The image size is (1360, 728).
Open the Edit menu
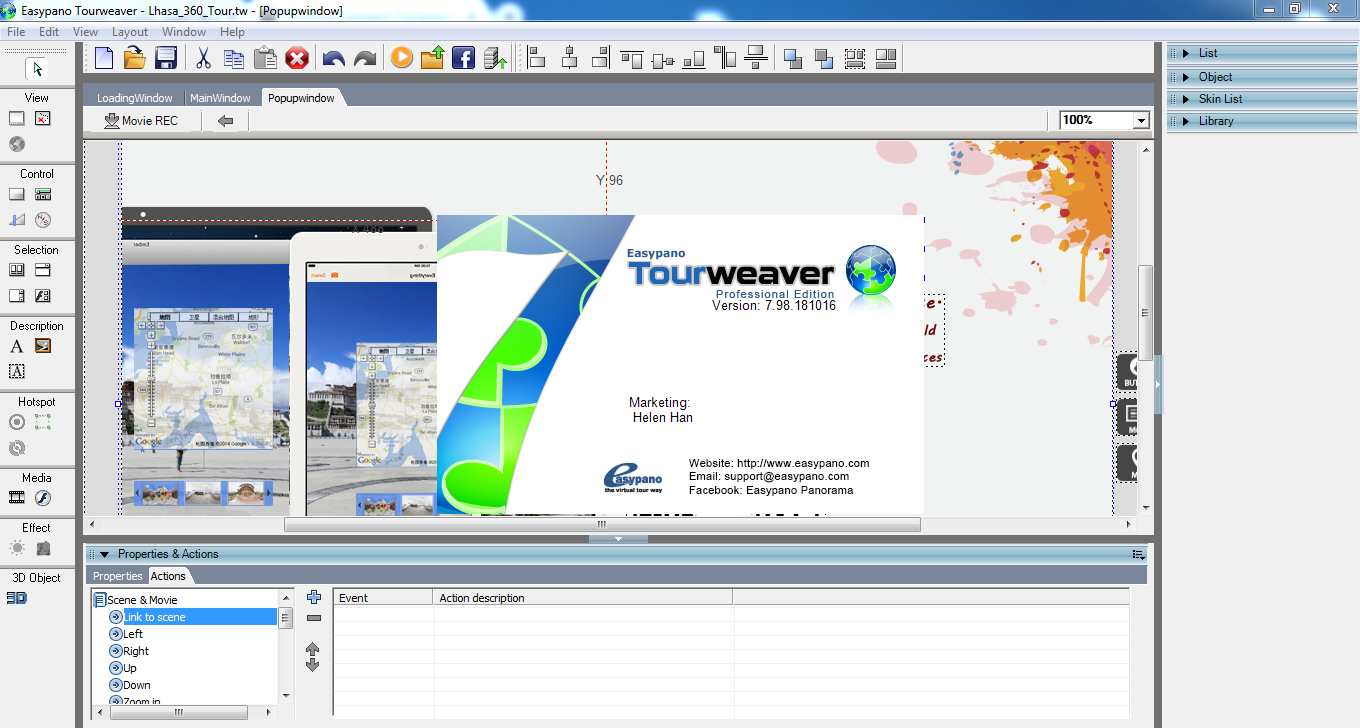click(x=49, y=32)
